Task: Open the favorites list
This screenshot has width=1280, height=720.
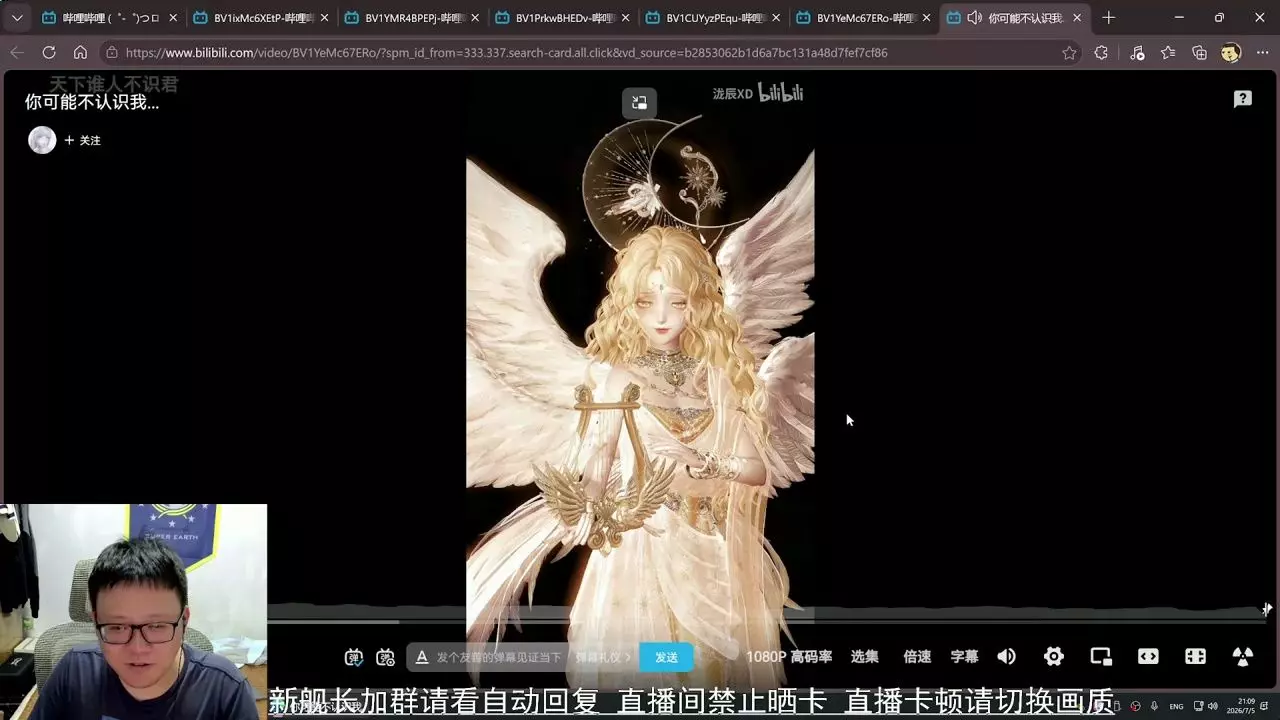Action: (x=1168, y=53)
